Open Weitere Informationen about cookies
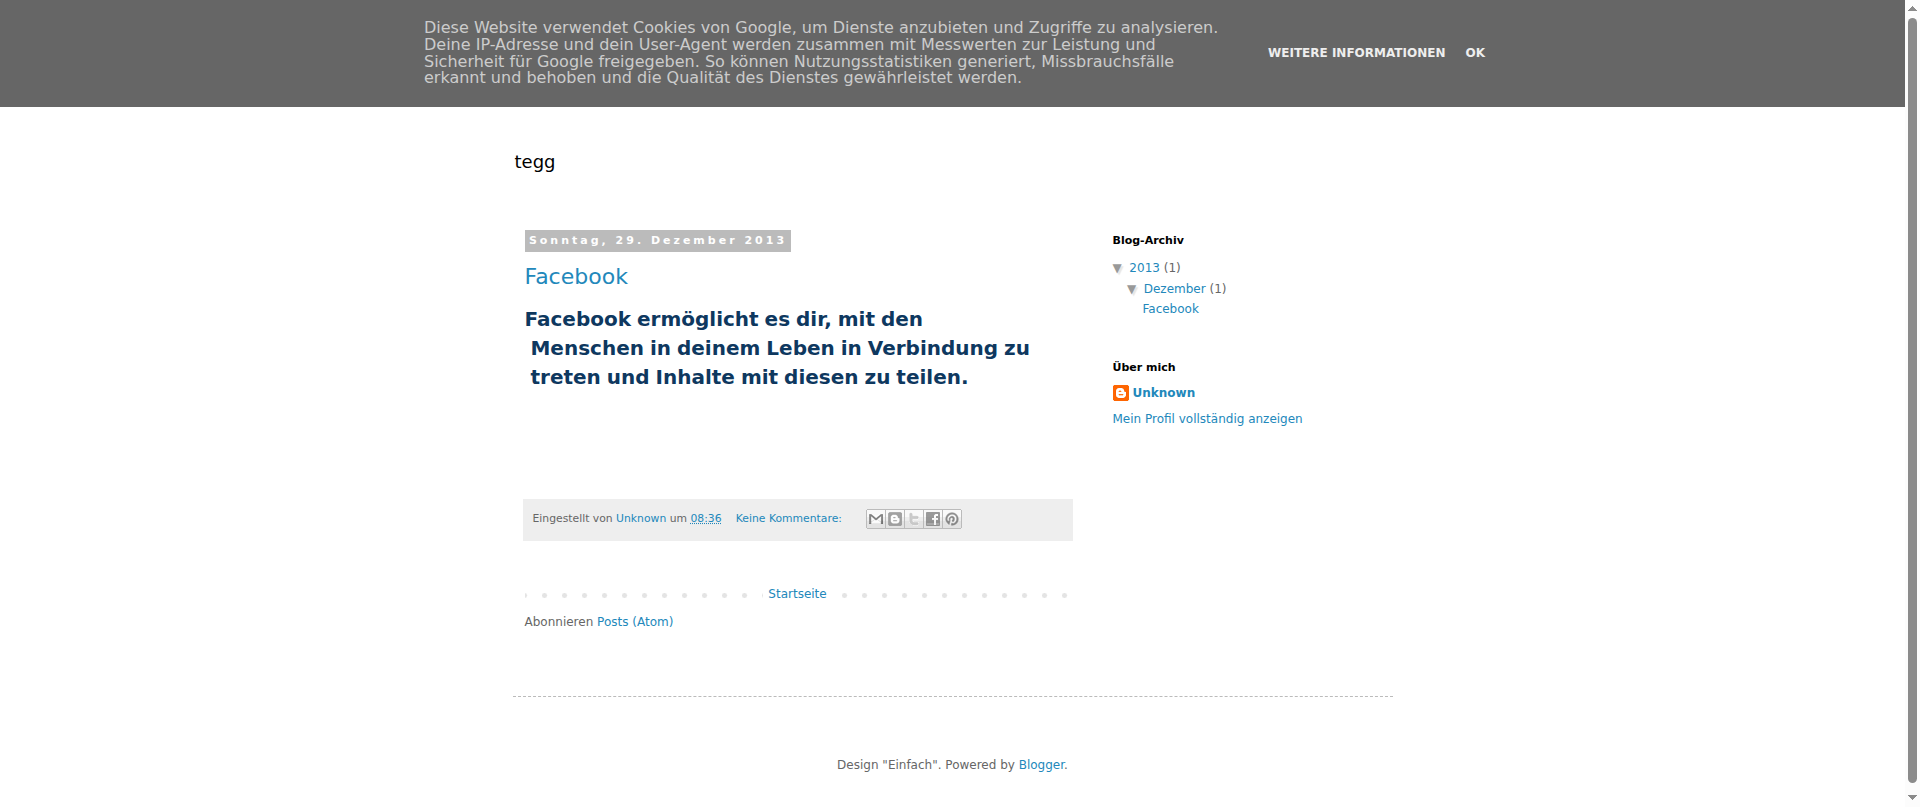The image size is (1920, 807). tap(1356, 53)
